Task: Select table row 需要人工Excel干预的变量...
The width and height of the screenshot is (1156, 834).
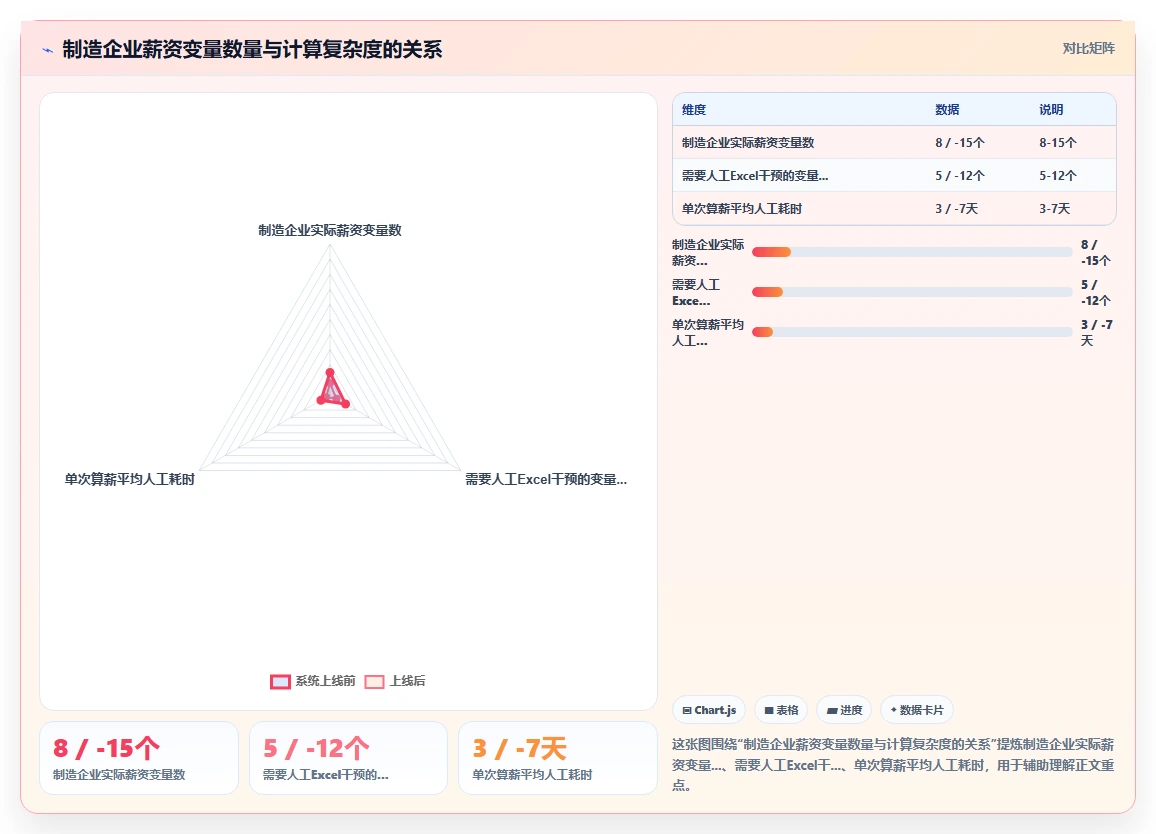Action: pyautogui.click(x=894, y=176)
